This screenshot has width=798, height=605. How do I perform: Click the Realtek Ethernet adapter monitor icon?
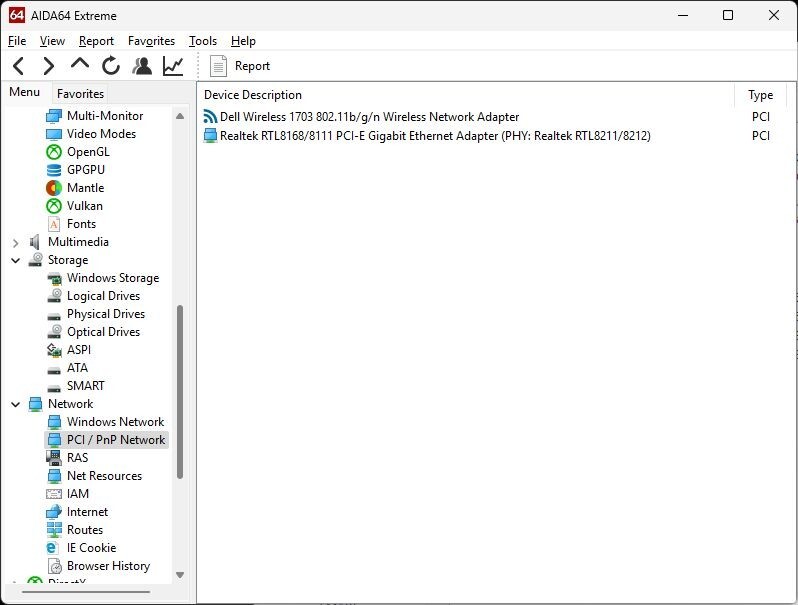point(210,135)
